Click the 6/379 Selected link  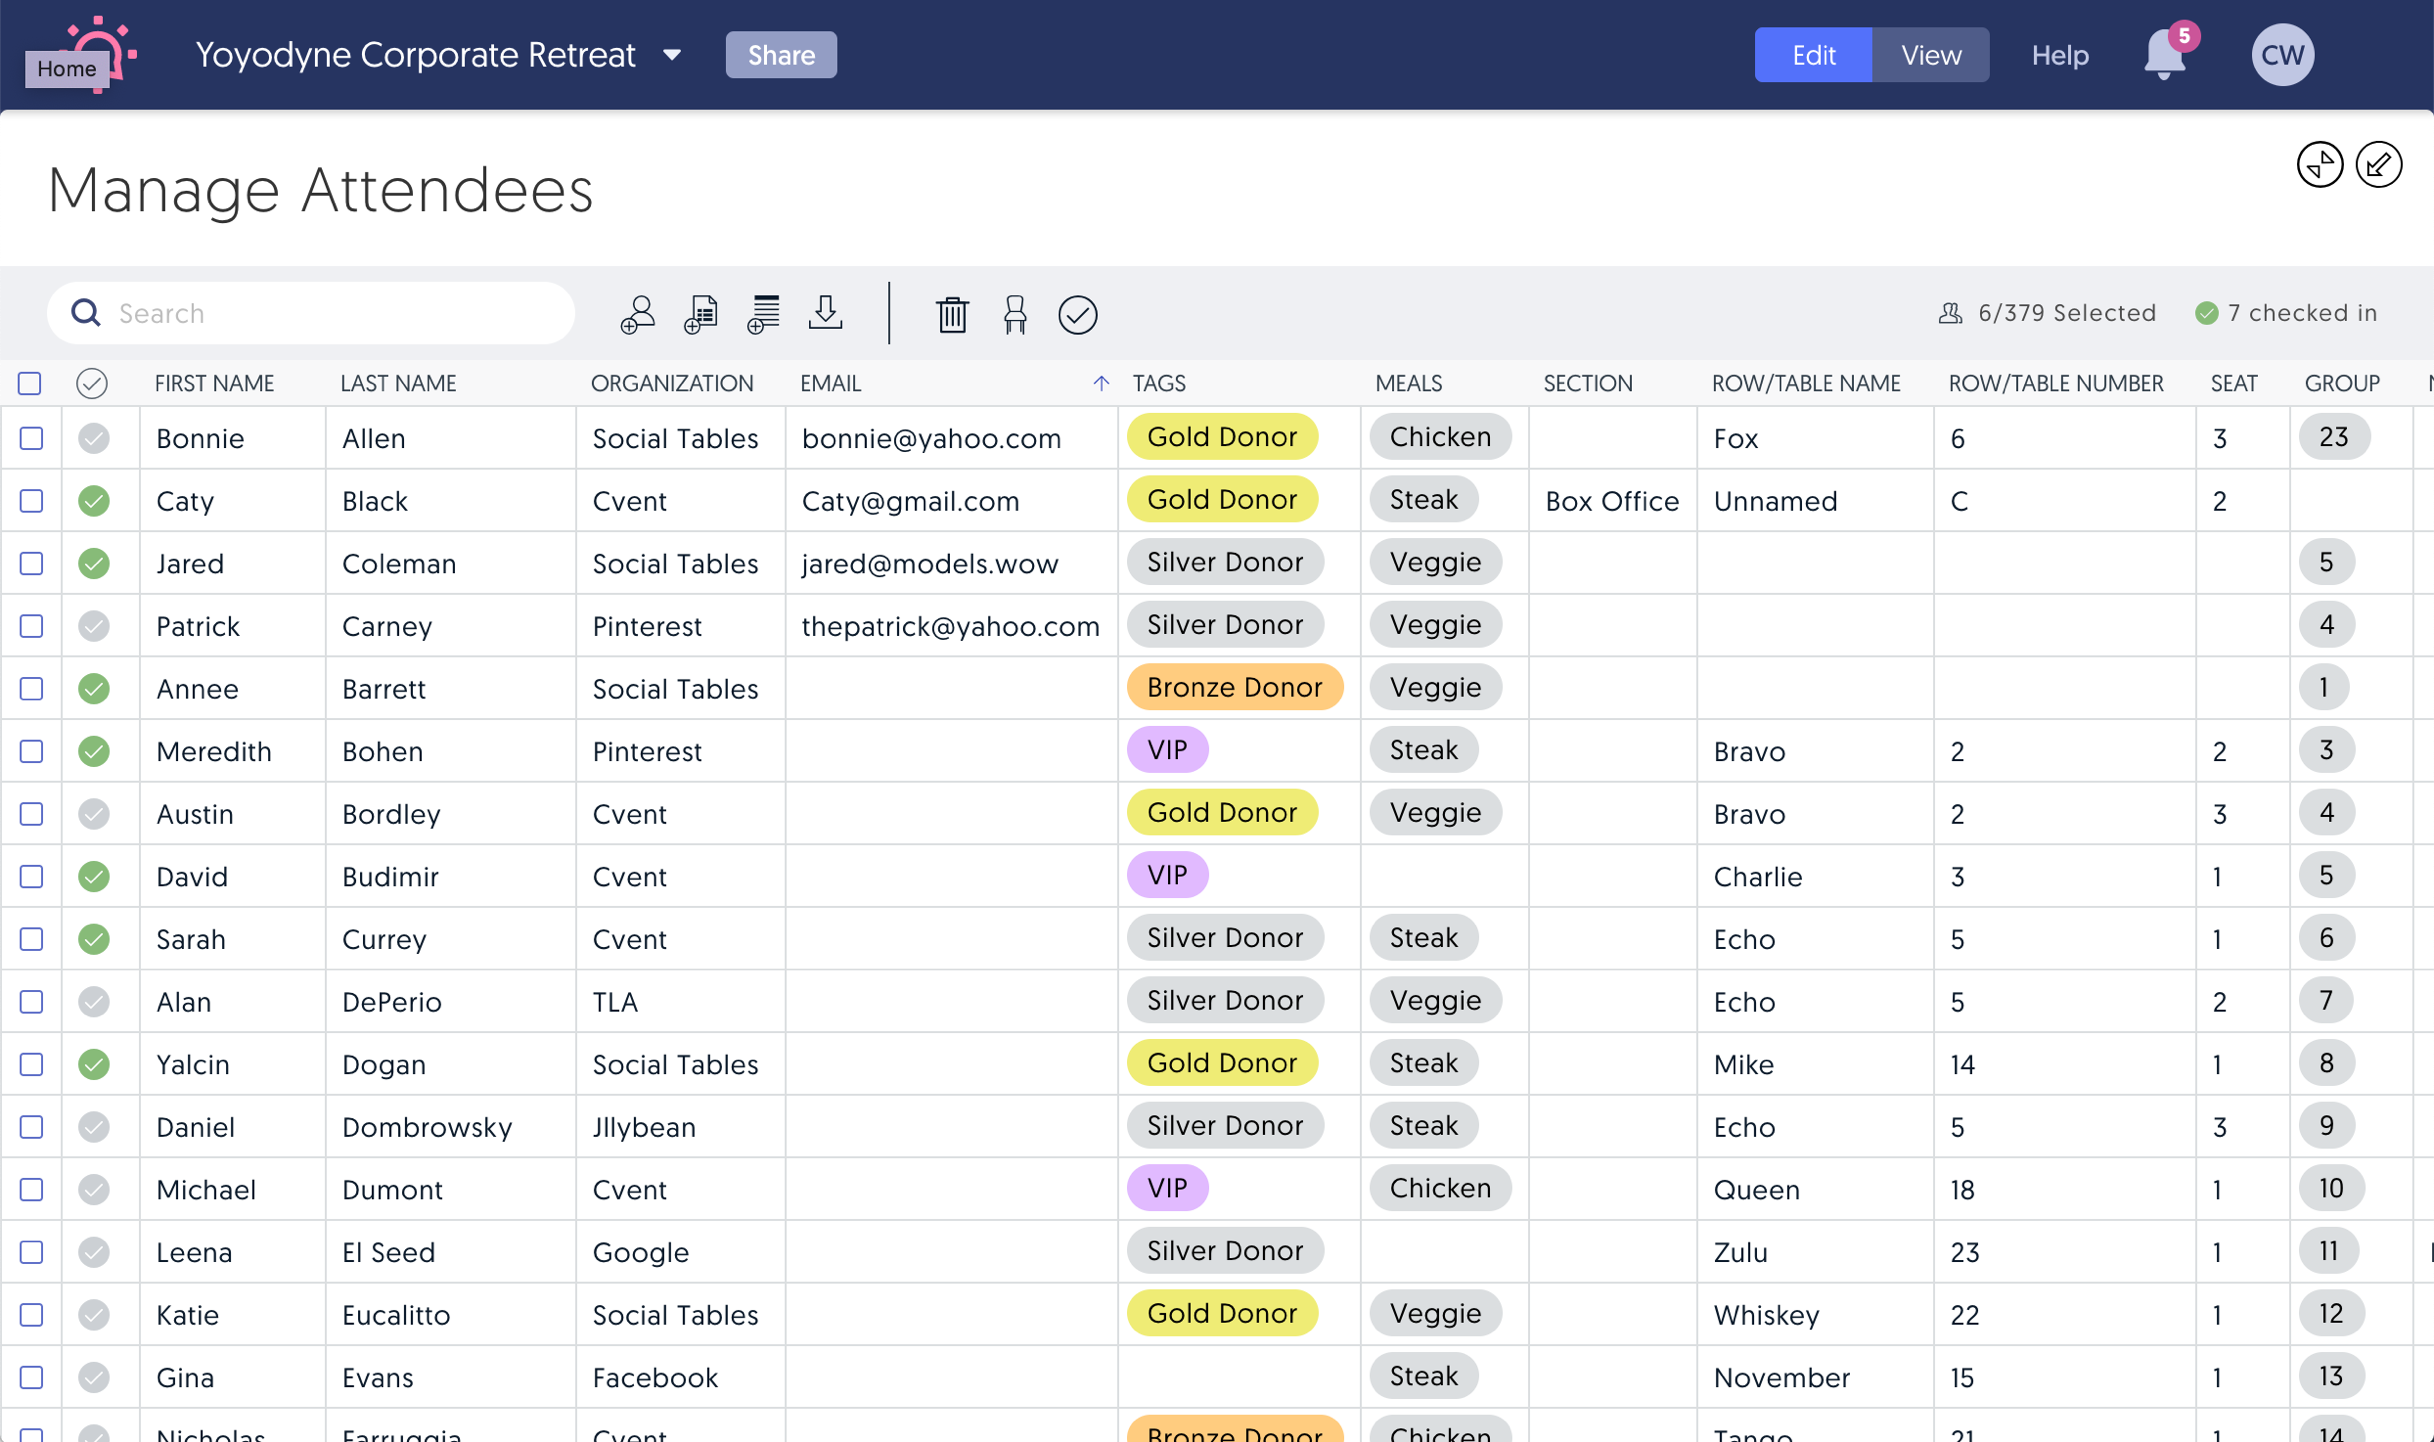click(x=2066, y=312)
